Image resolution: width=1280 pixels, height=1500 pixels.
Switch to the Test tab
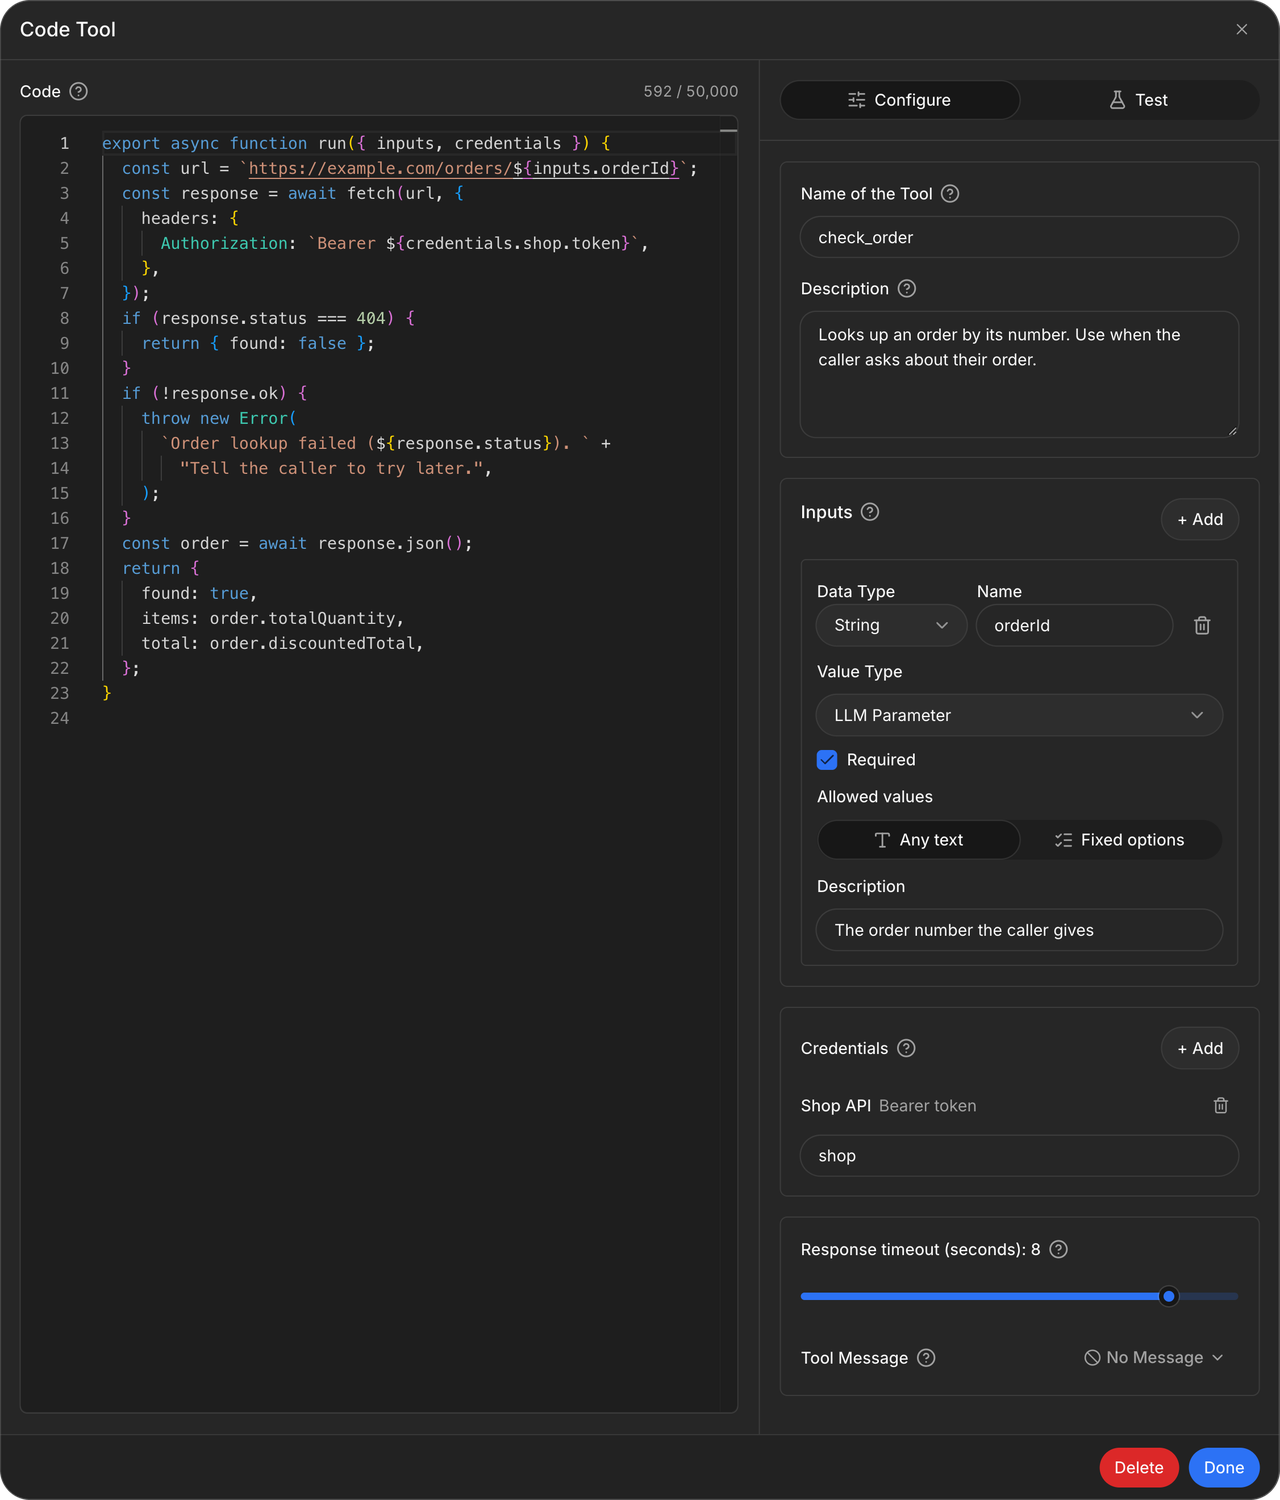[1139, 100]
